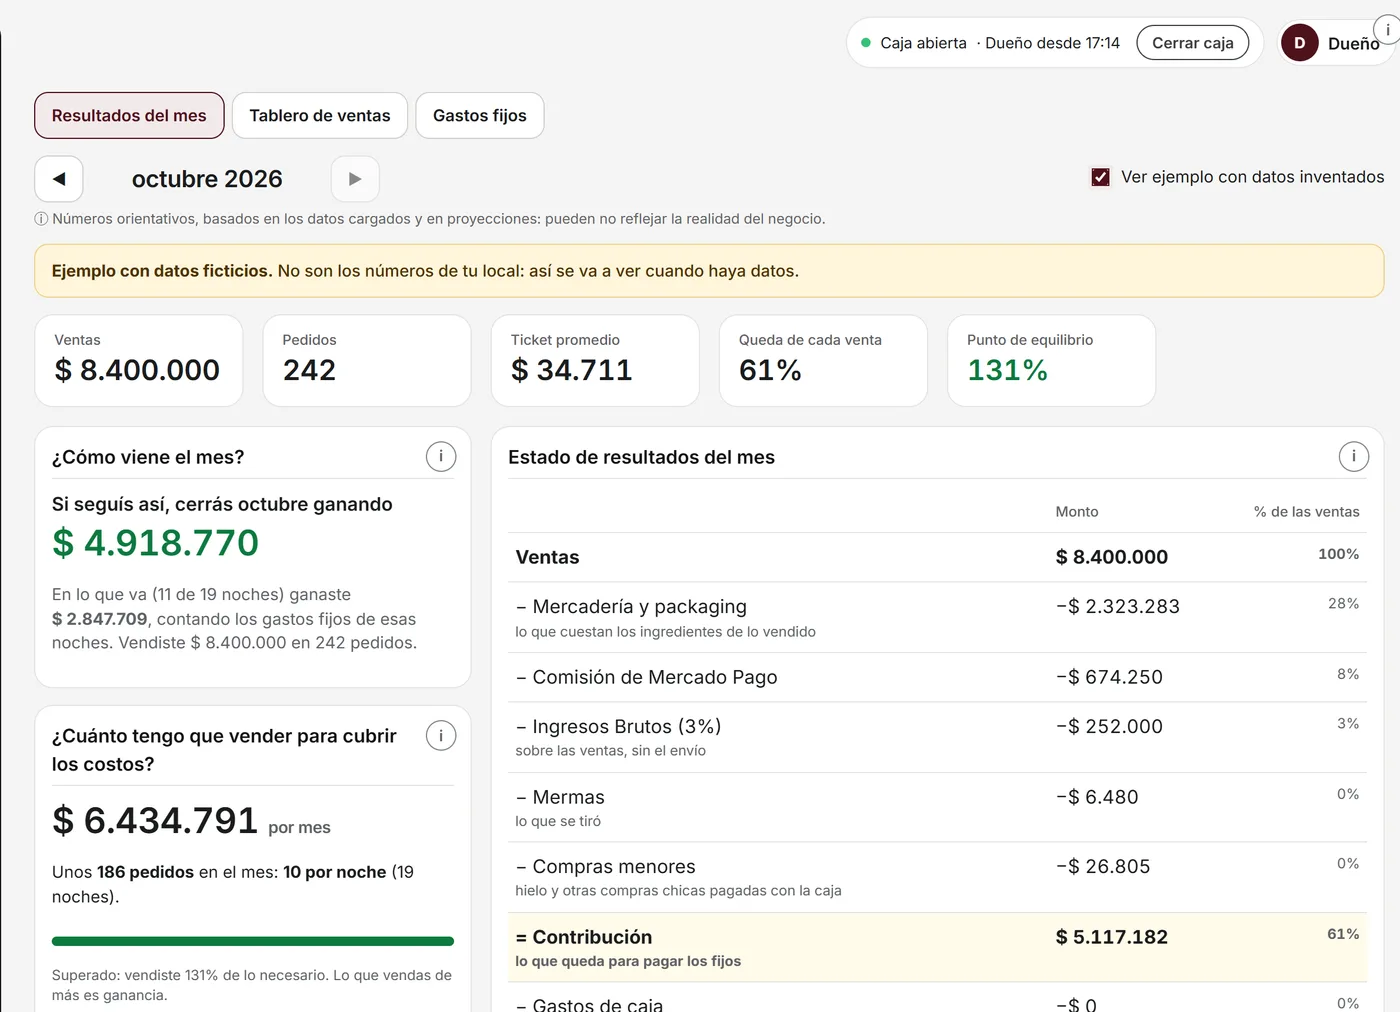
Task: Click the octubre 2026 month label
Action: coord(207,179)
